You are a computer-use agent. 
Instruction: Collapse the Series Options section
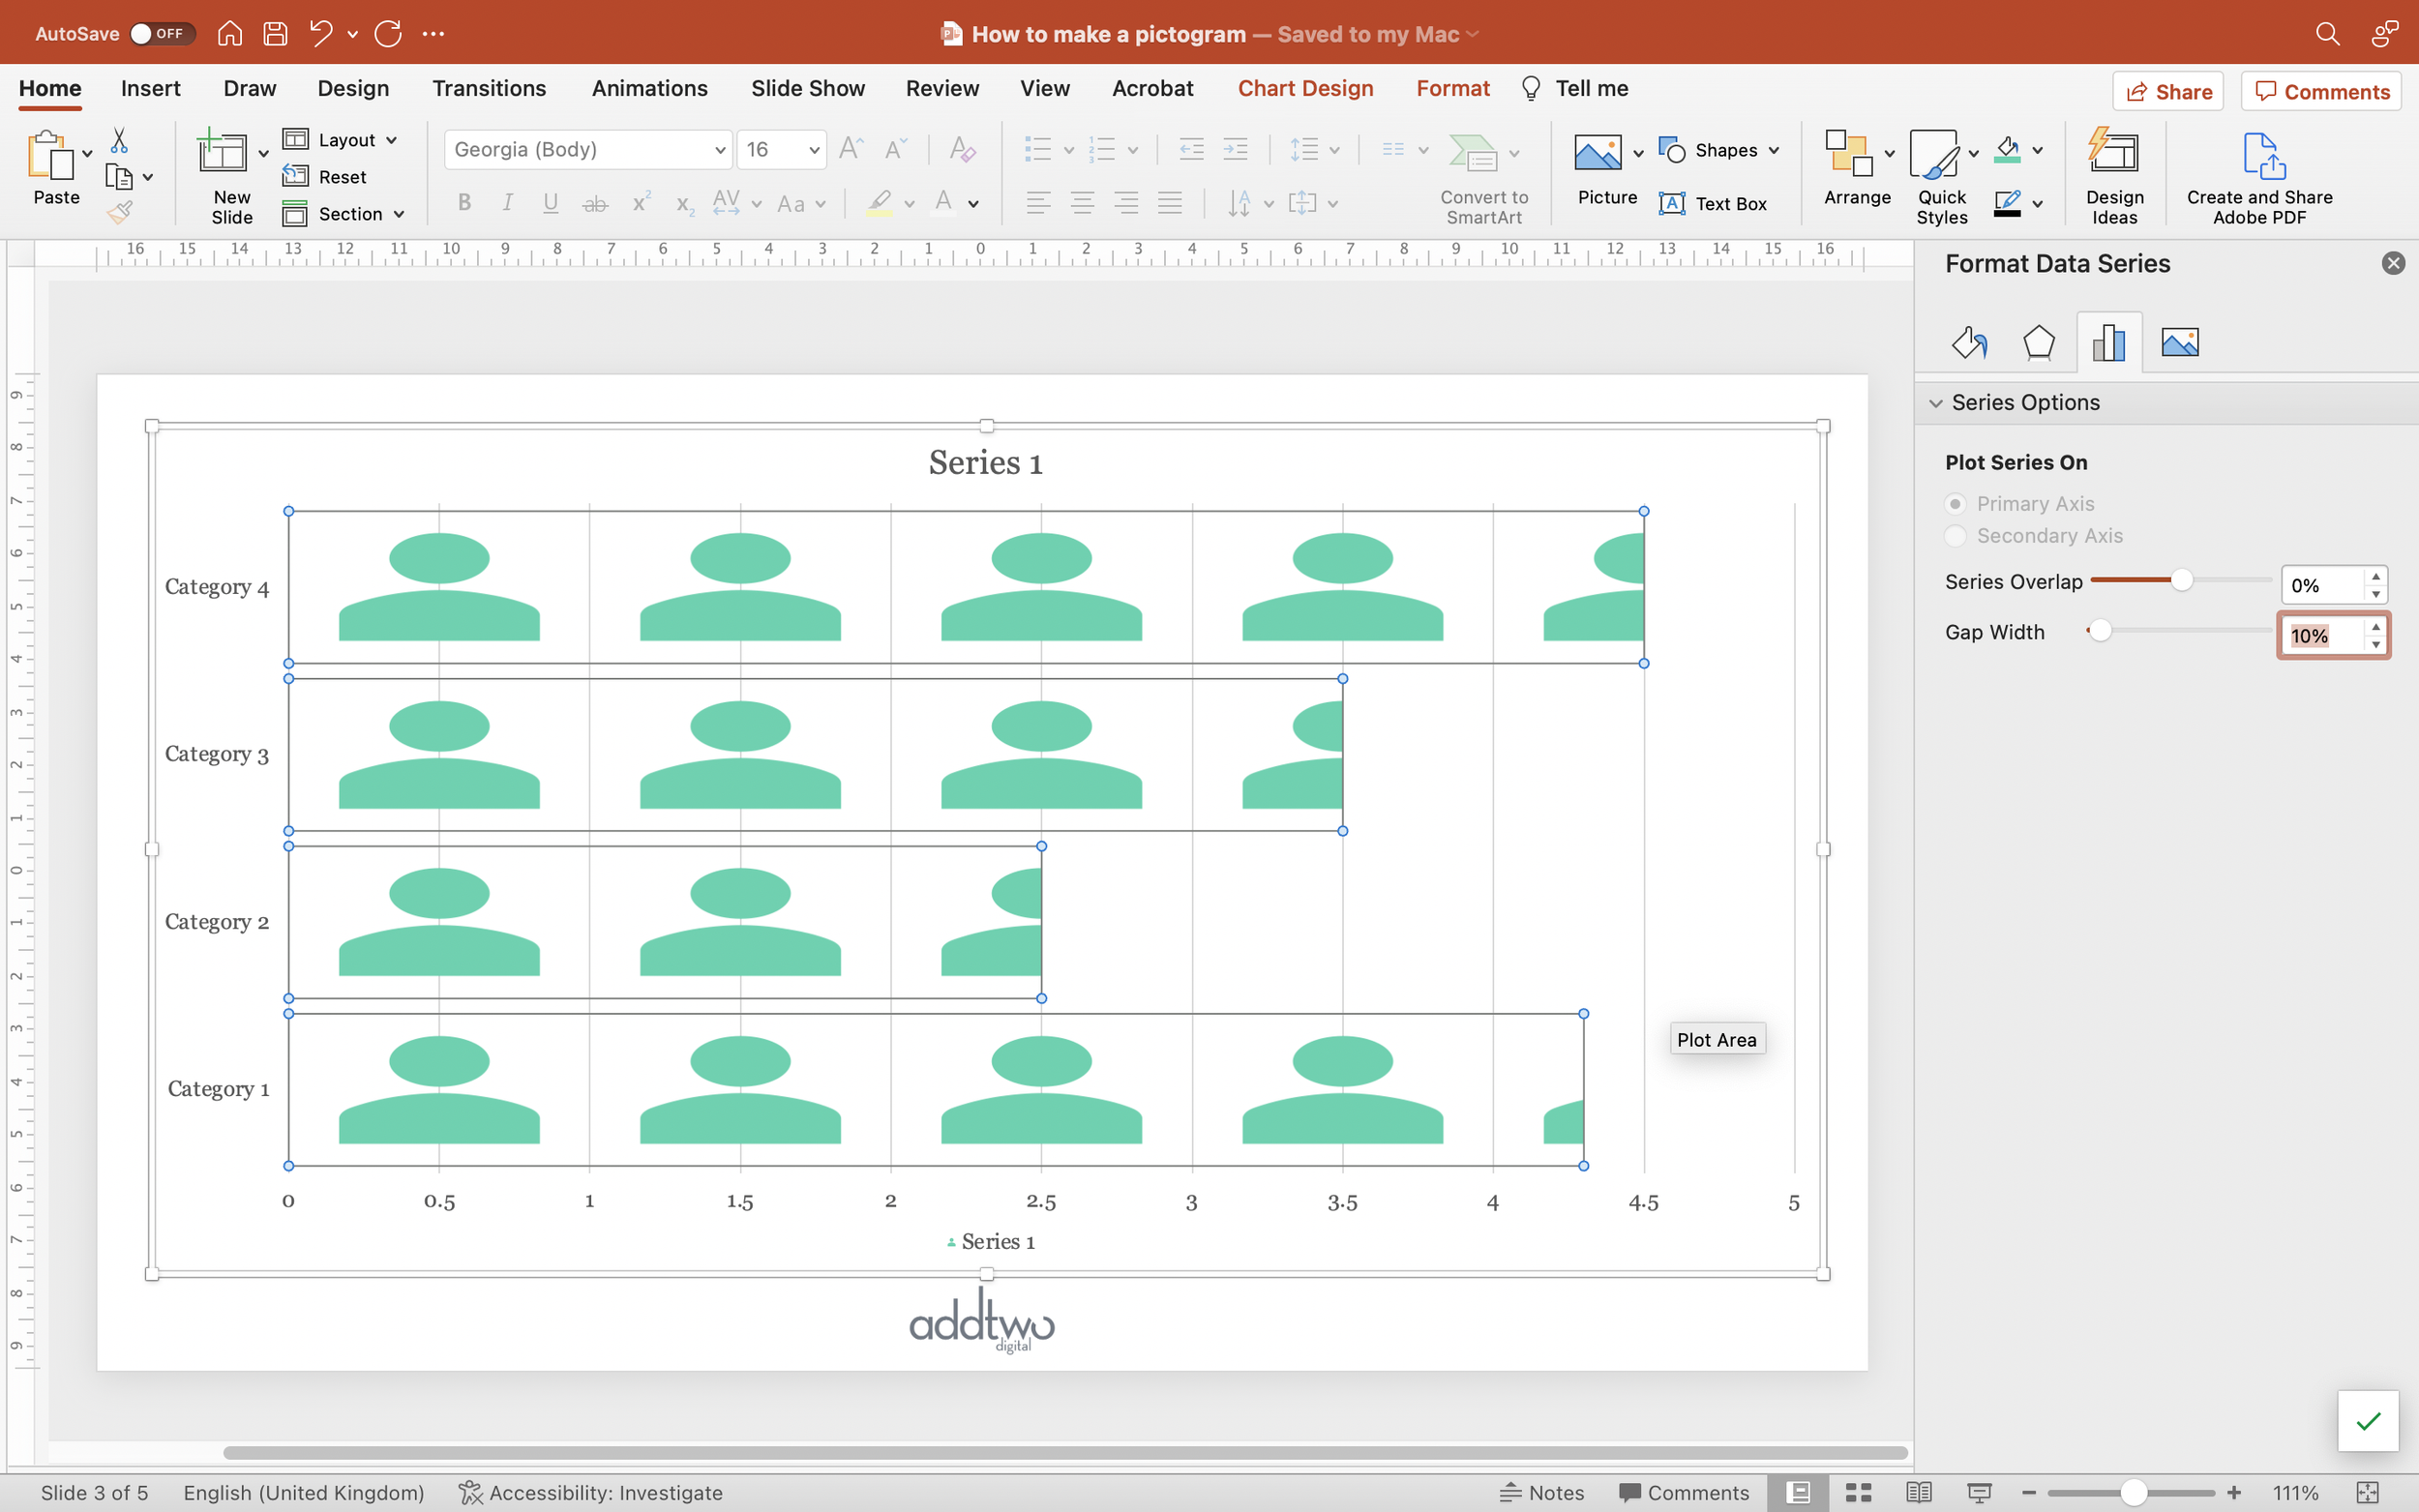[1936, 403]
